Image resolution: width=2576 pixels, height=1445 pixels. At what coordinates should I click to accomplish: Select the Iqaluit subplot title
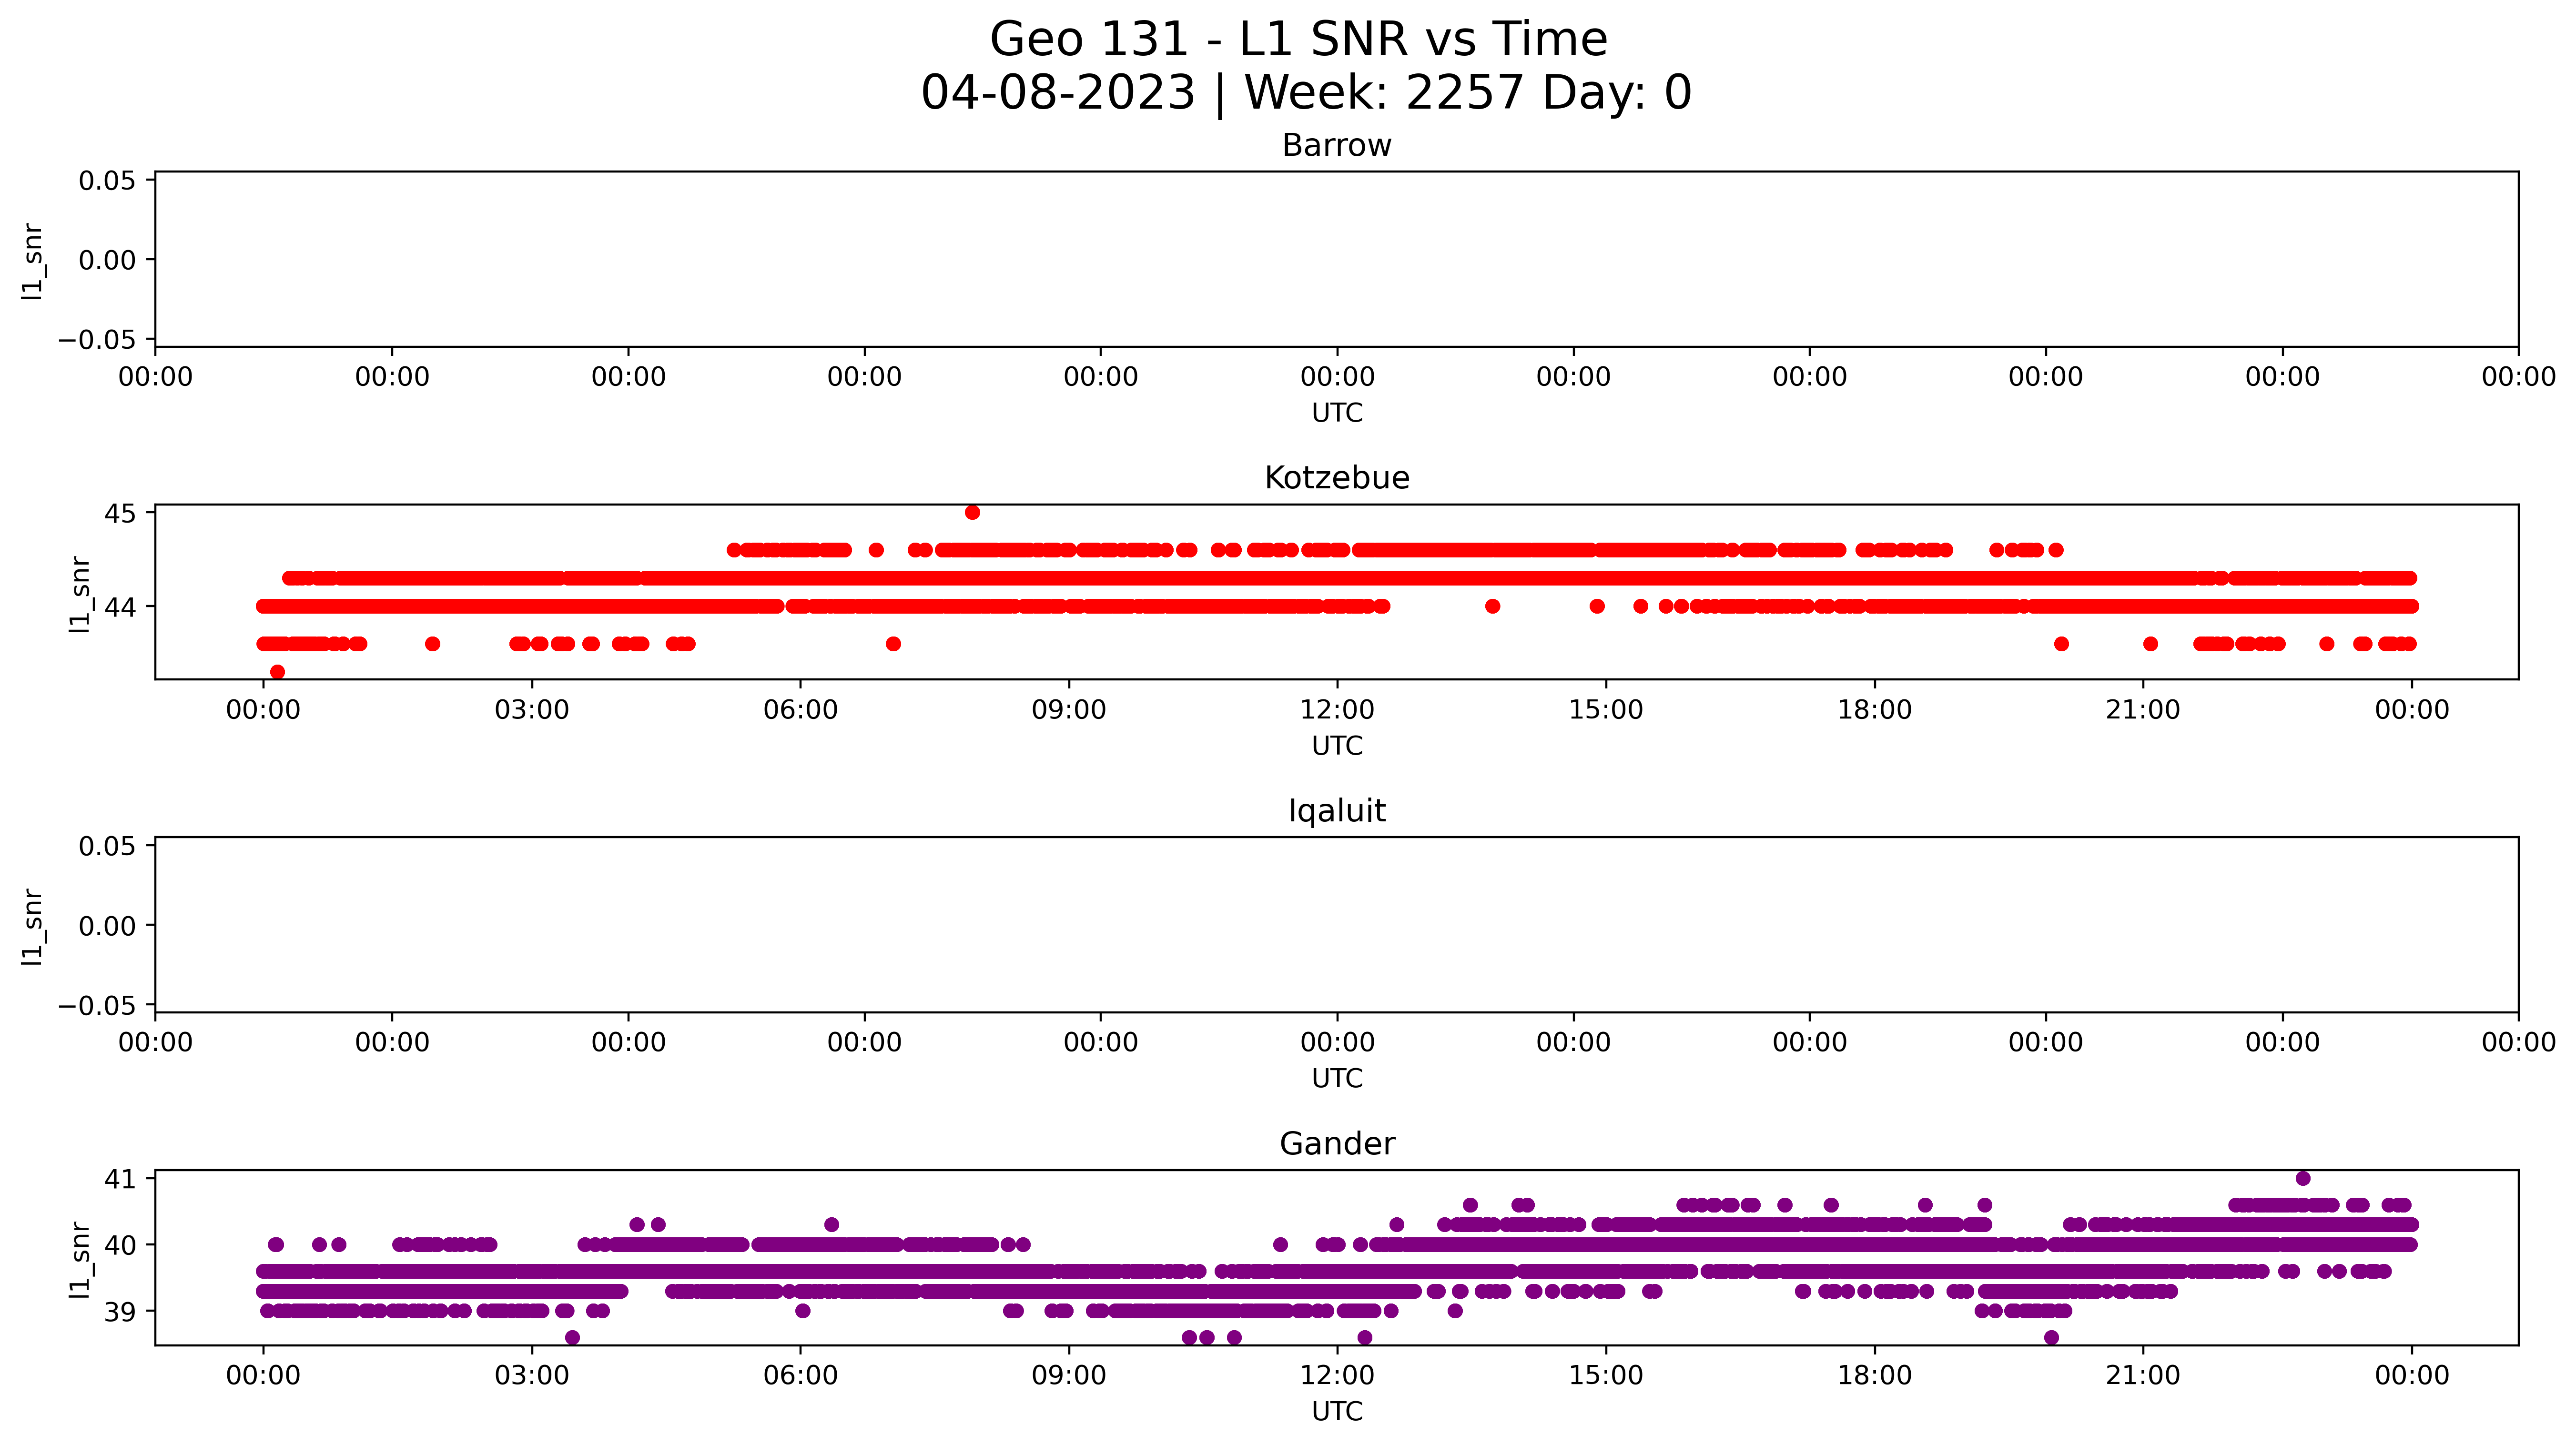point(1336,811)
